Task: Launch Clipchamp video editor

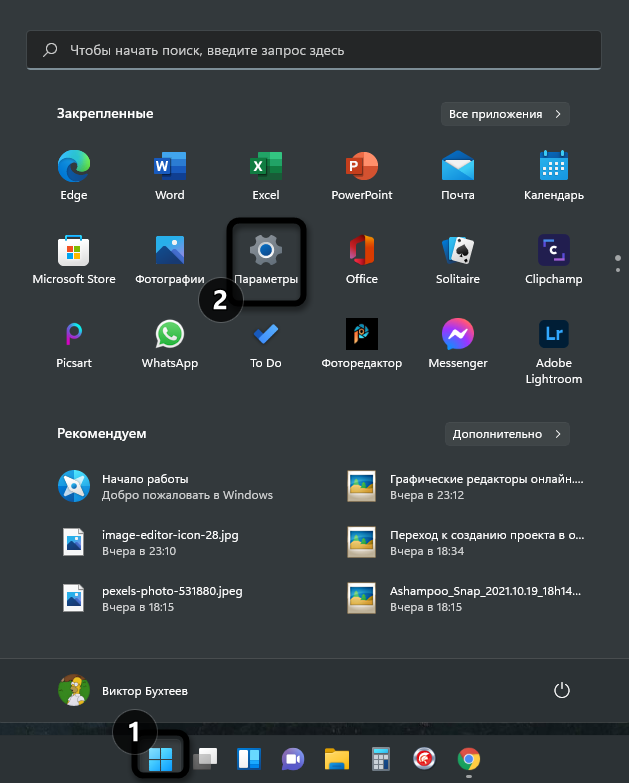Action: pos(554,260)
